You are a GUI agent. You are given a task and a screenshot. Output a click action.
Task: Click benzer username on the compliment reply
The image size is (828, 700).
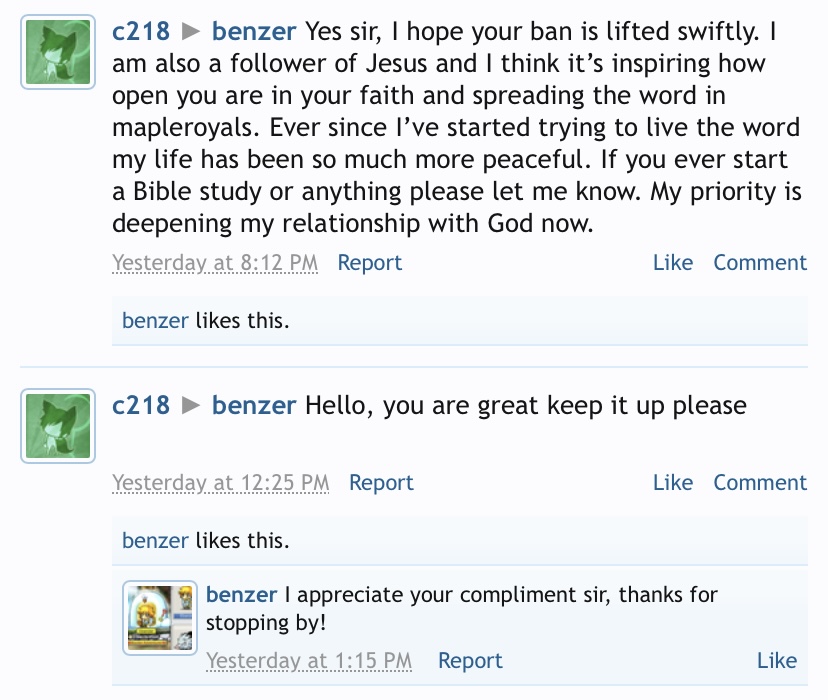(x=241, y=595)
